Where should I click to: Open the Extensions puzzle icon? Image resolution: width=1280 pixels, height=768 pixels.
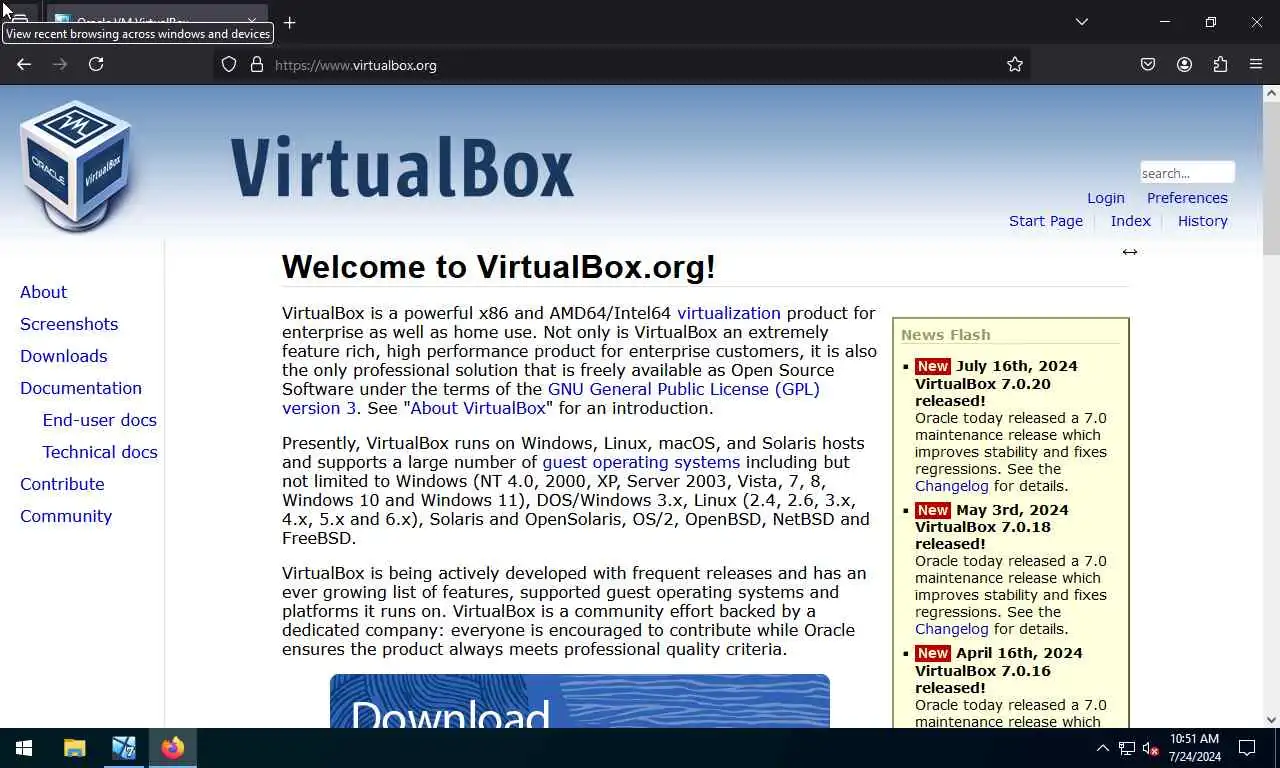tap(1220, 64)
